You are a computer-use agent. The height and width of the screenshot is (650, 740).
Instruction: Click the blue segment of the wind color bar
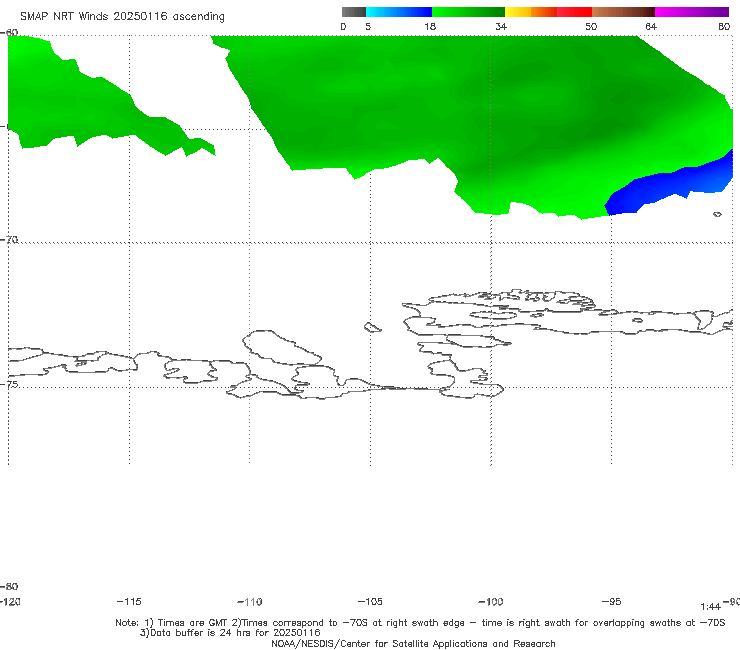[399, 12]
